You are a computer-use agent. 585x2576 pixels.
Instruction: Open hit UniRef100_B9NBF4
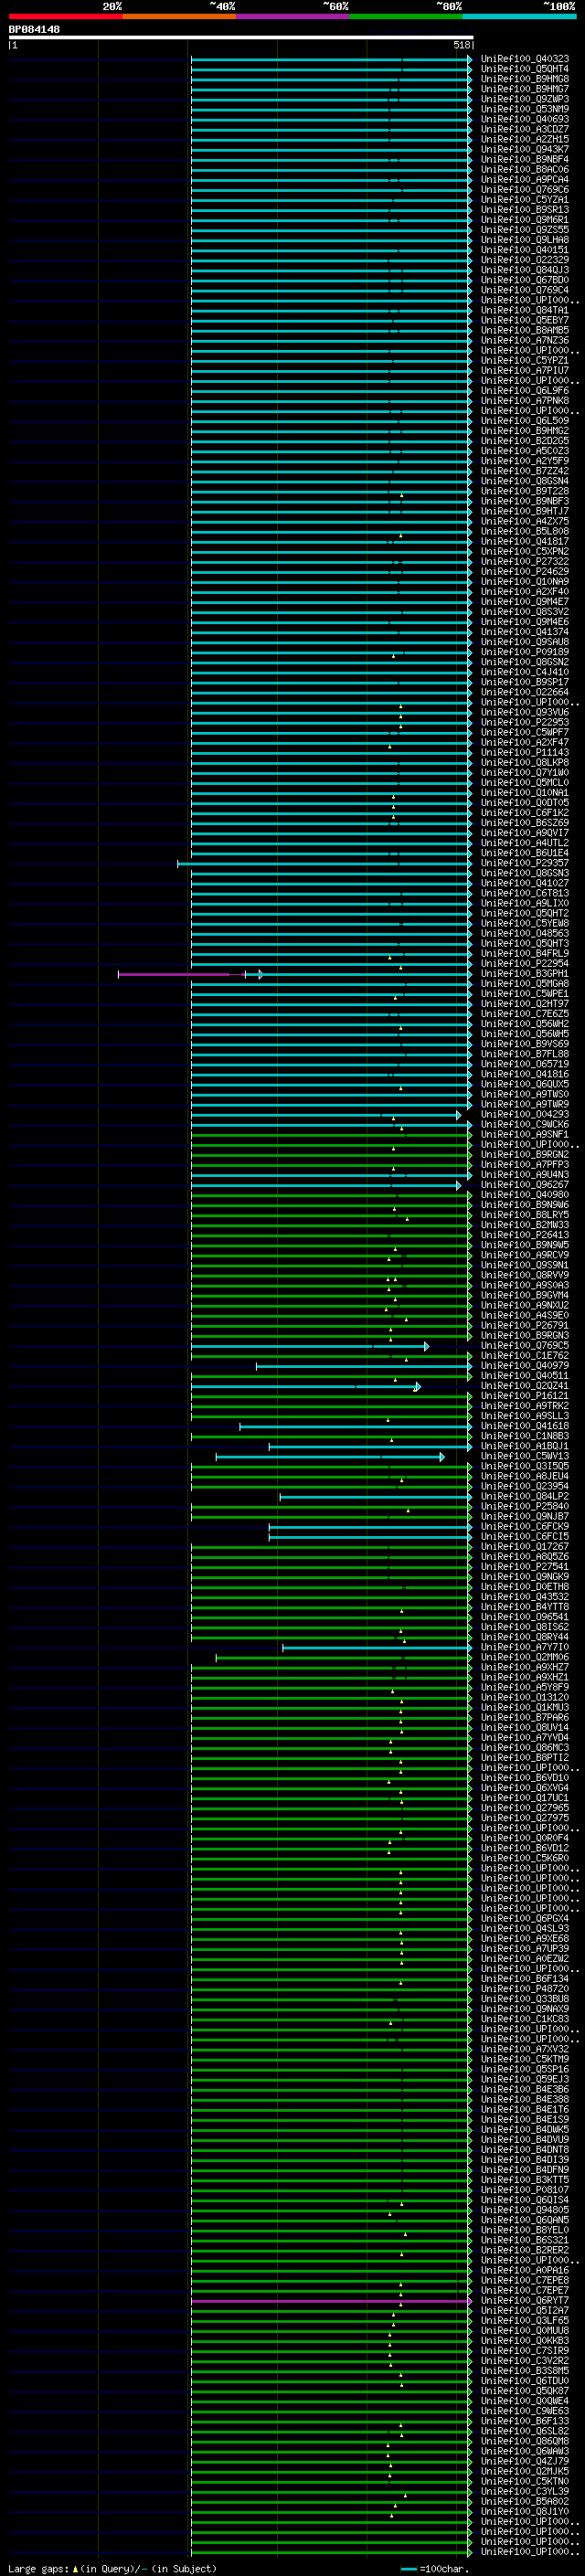tap(525, 159)
